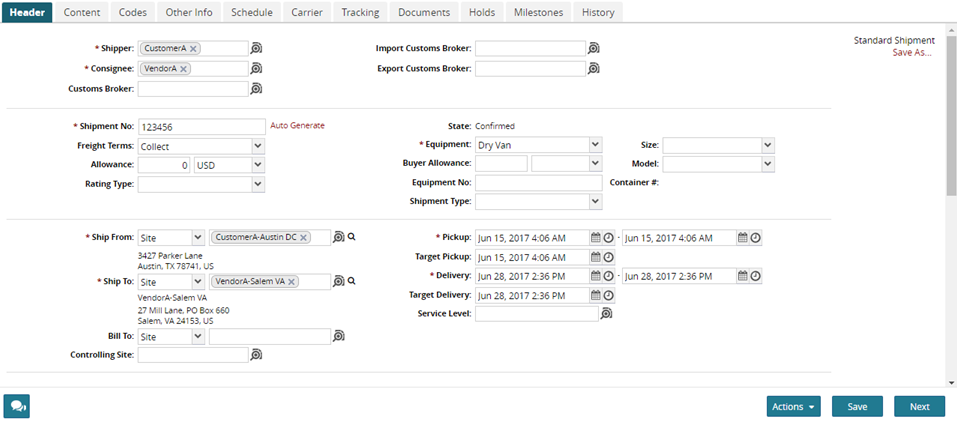This screenshot has height=424, width=957.
Task: Click magnifier search icon beside Ship From
Action: 352,238
